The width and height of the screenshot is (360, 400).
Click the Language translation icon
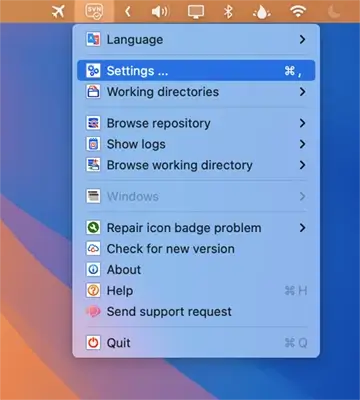tap(93, 39)
